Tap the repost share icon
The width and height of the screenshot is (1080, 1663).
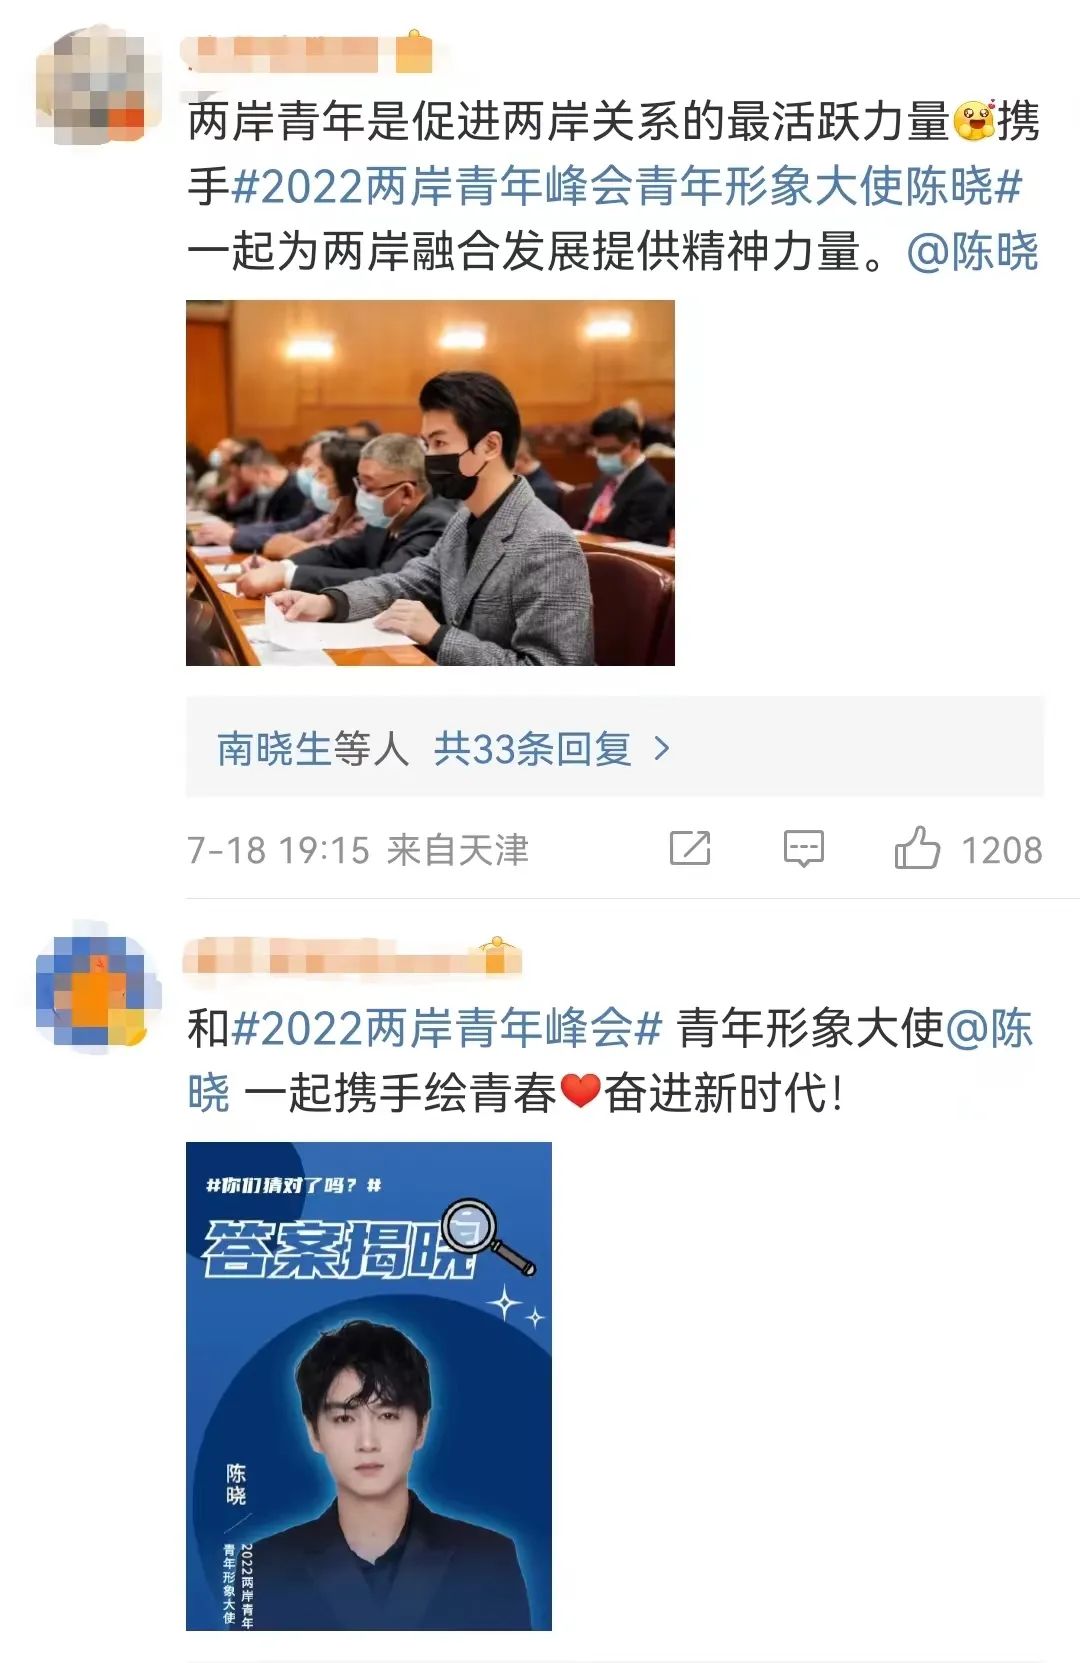690,849
